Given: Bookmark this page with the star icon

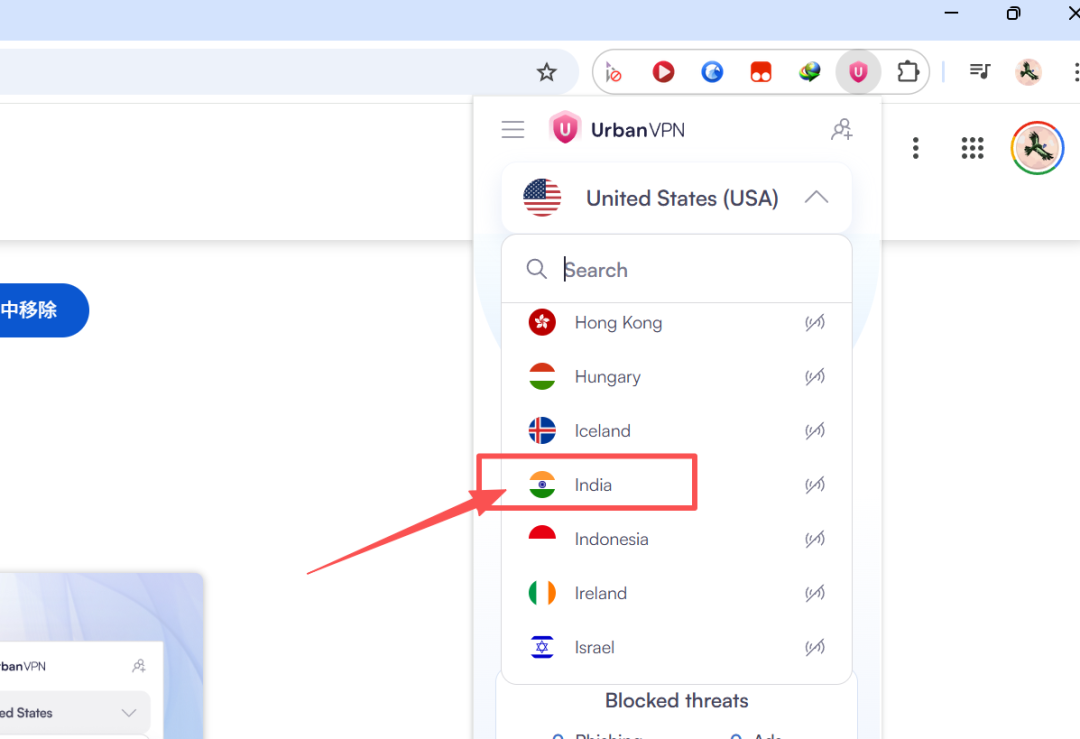Looking at the screenshot, I should 546,72.
